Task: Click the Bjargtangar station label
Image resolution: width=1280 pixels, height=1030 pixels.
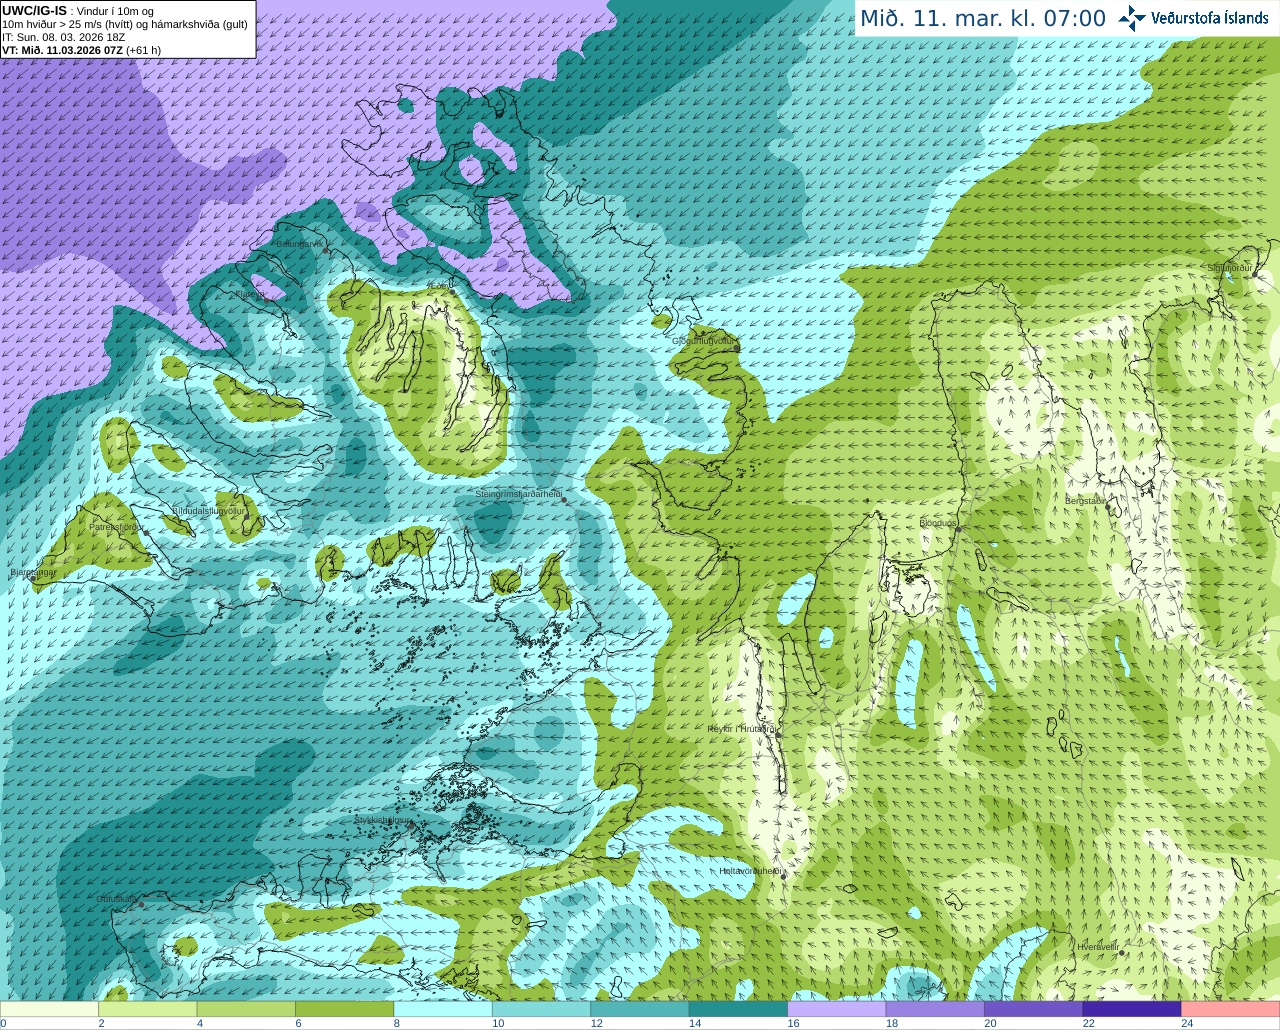Action: click(33, 573)
